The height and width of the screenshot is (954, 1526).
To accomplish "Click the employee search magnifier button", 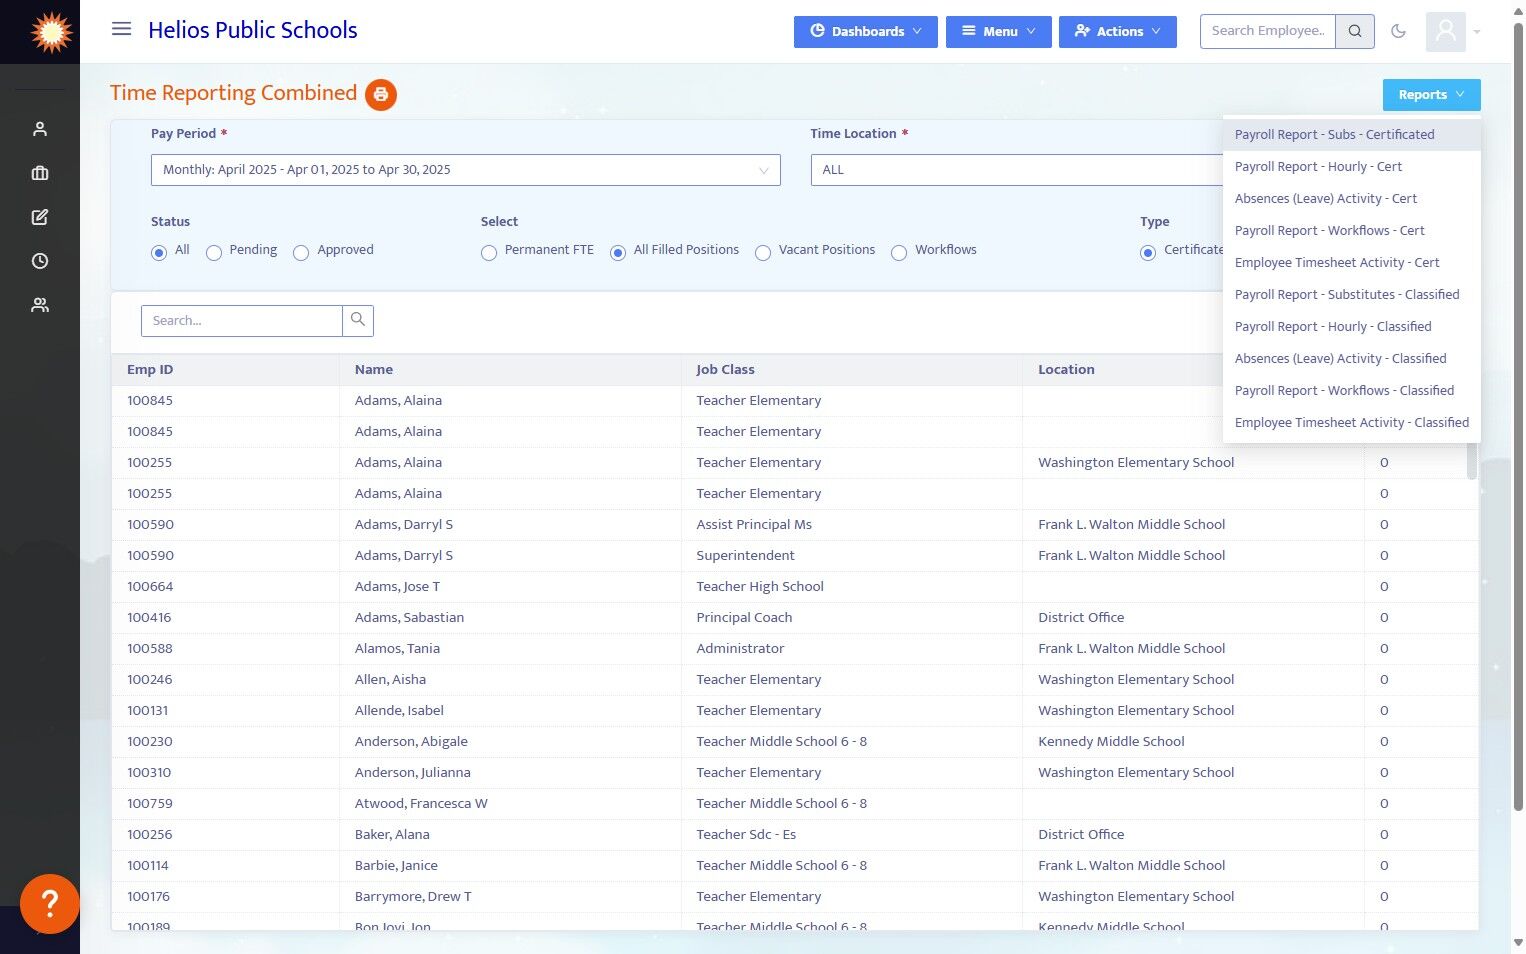I will pos(1355,31).
